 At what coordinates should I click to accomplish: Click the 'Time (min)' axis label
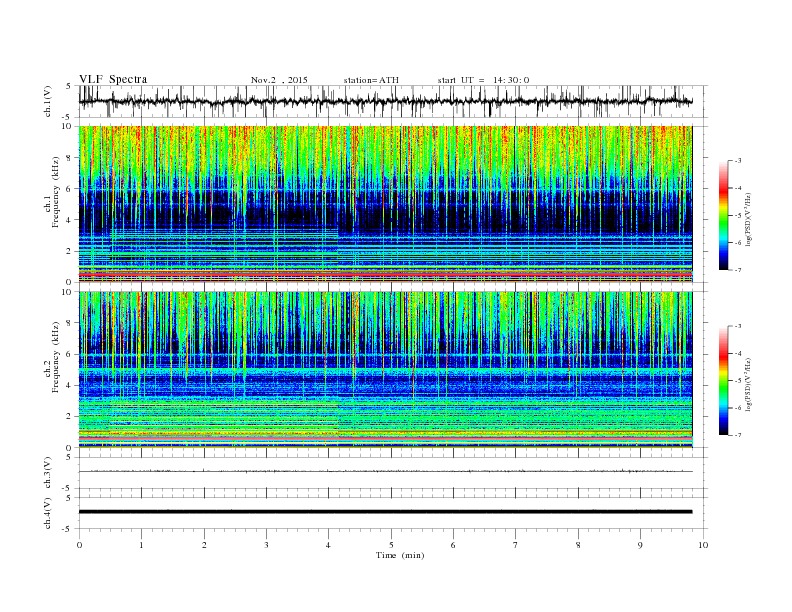400,555
